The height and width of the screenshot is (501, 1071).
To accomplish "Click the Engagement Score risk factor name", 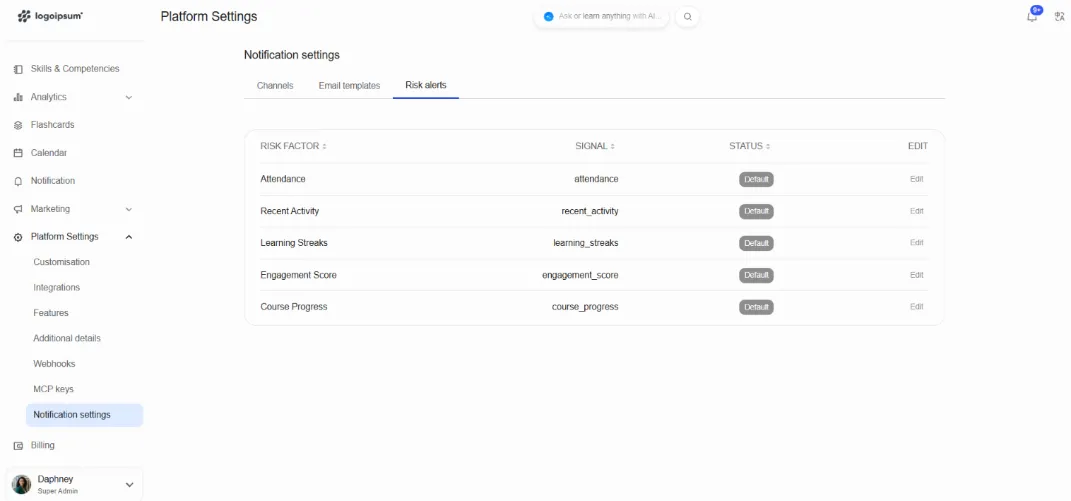I will 298,275.
